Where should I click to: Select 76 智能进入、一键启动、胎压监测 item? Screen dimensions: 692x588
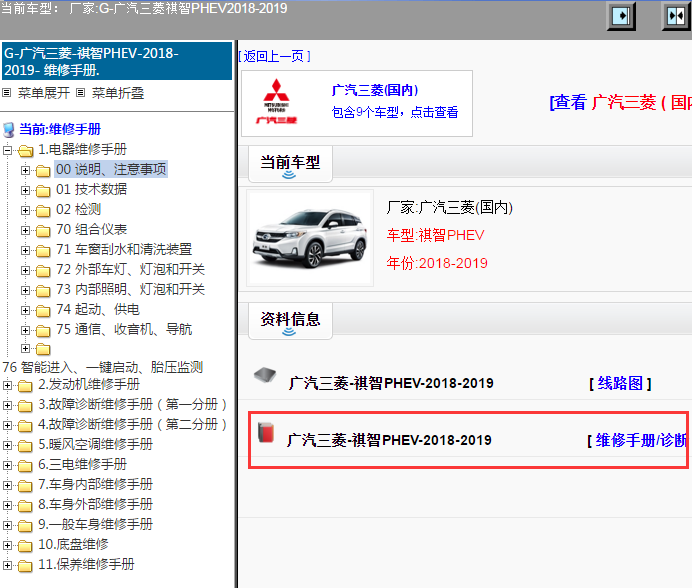tap(103, 367)
